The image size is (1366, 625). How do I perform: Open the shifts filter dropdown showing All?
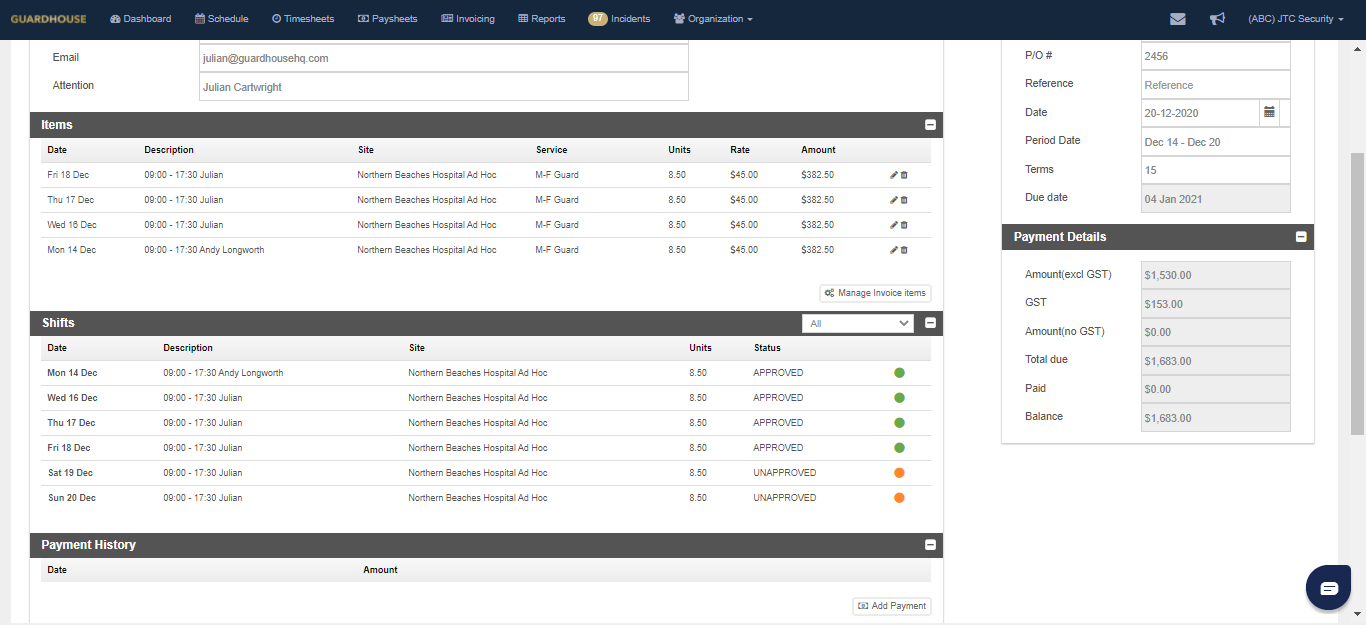tap(858, 323)
